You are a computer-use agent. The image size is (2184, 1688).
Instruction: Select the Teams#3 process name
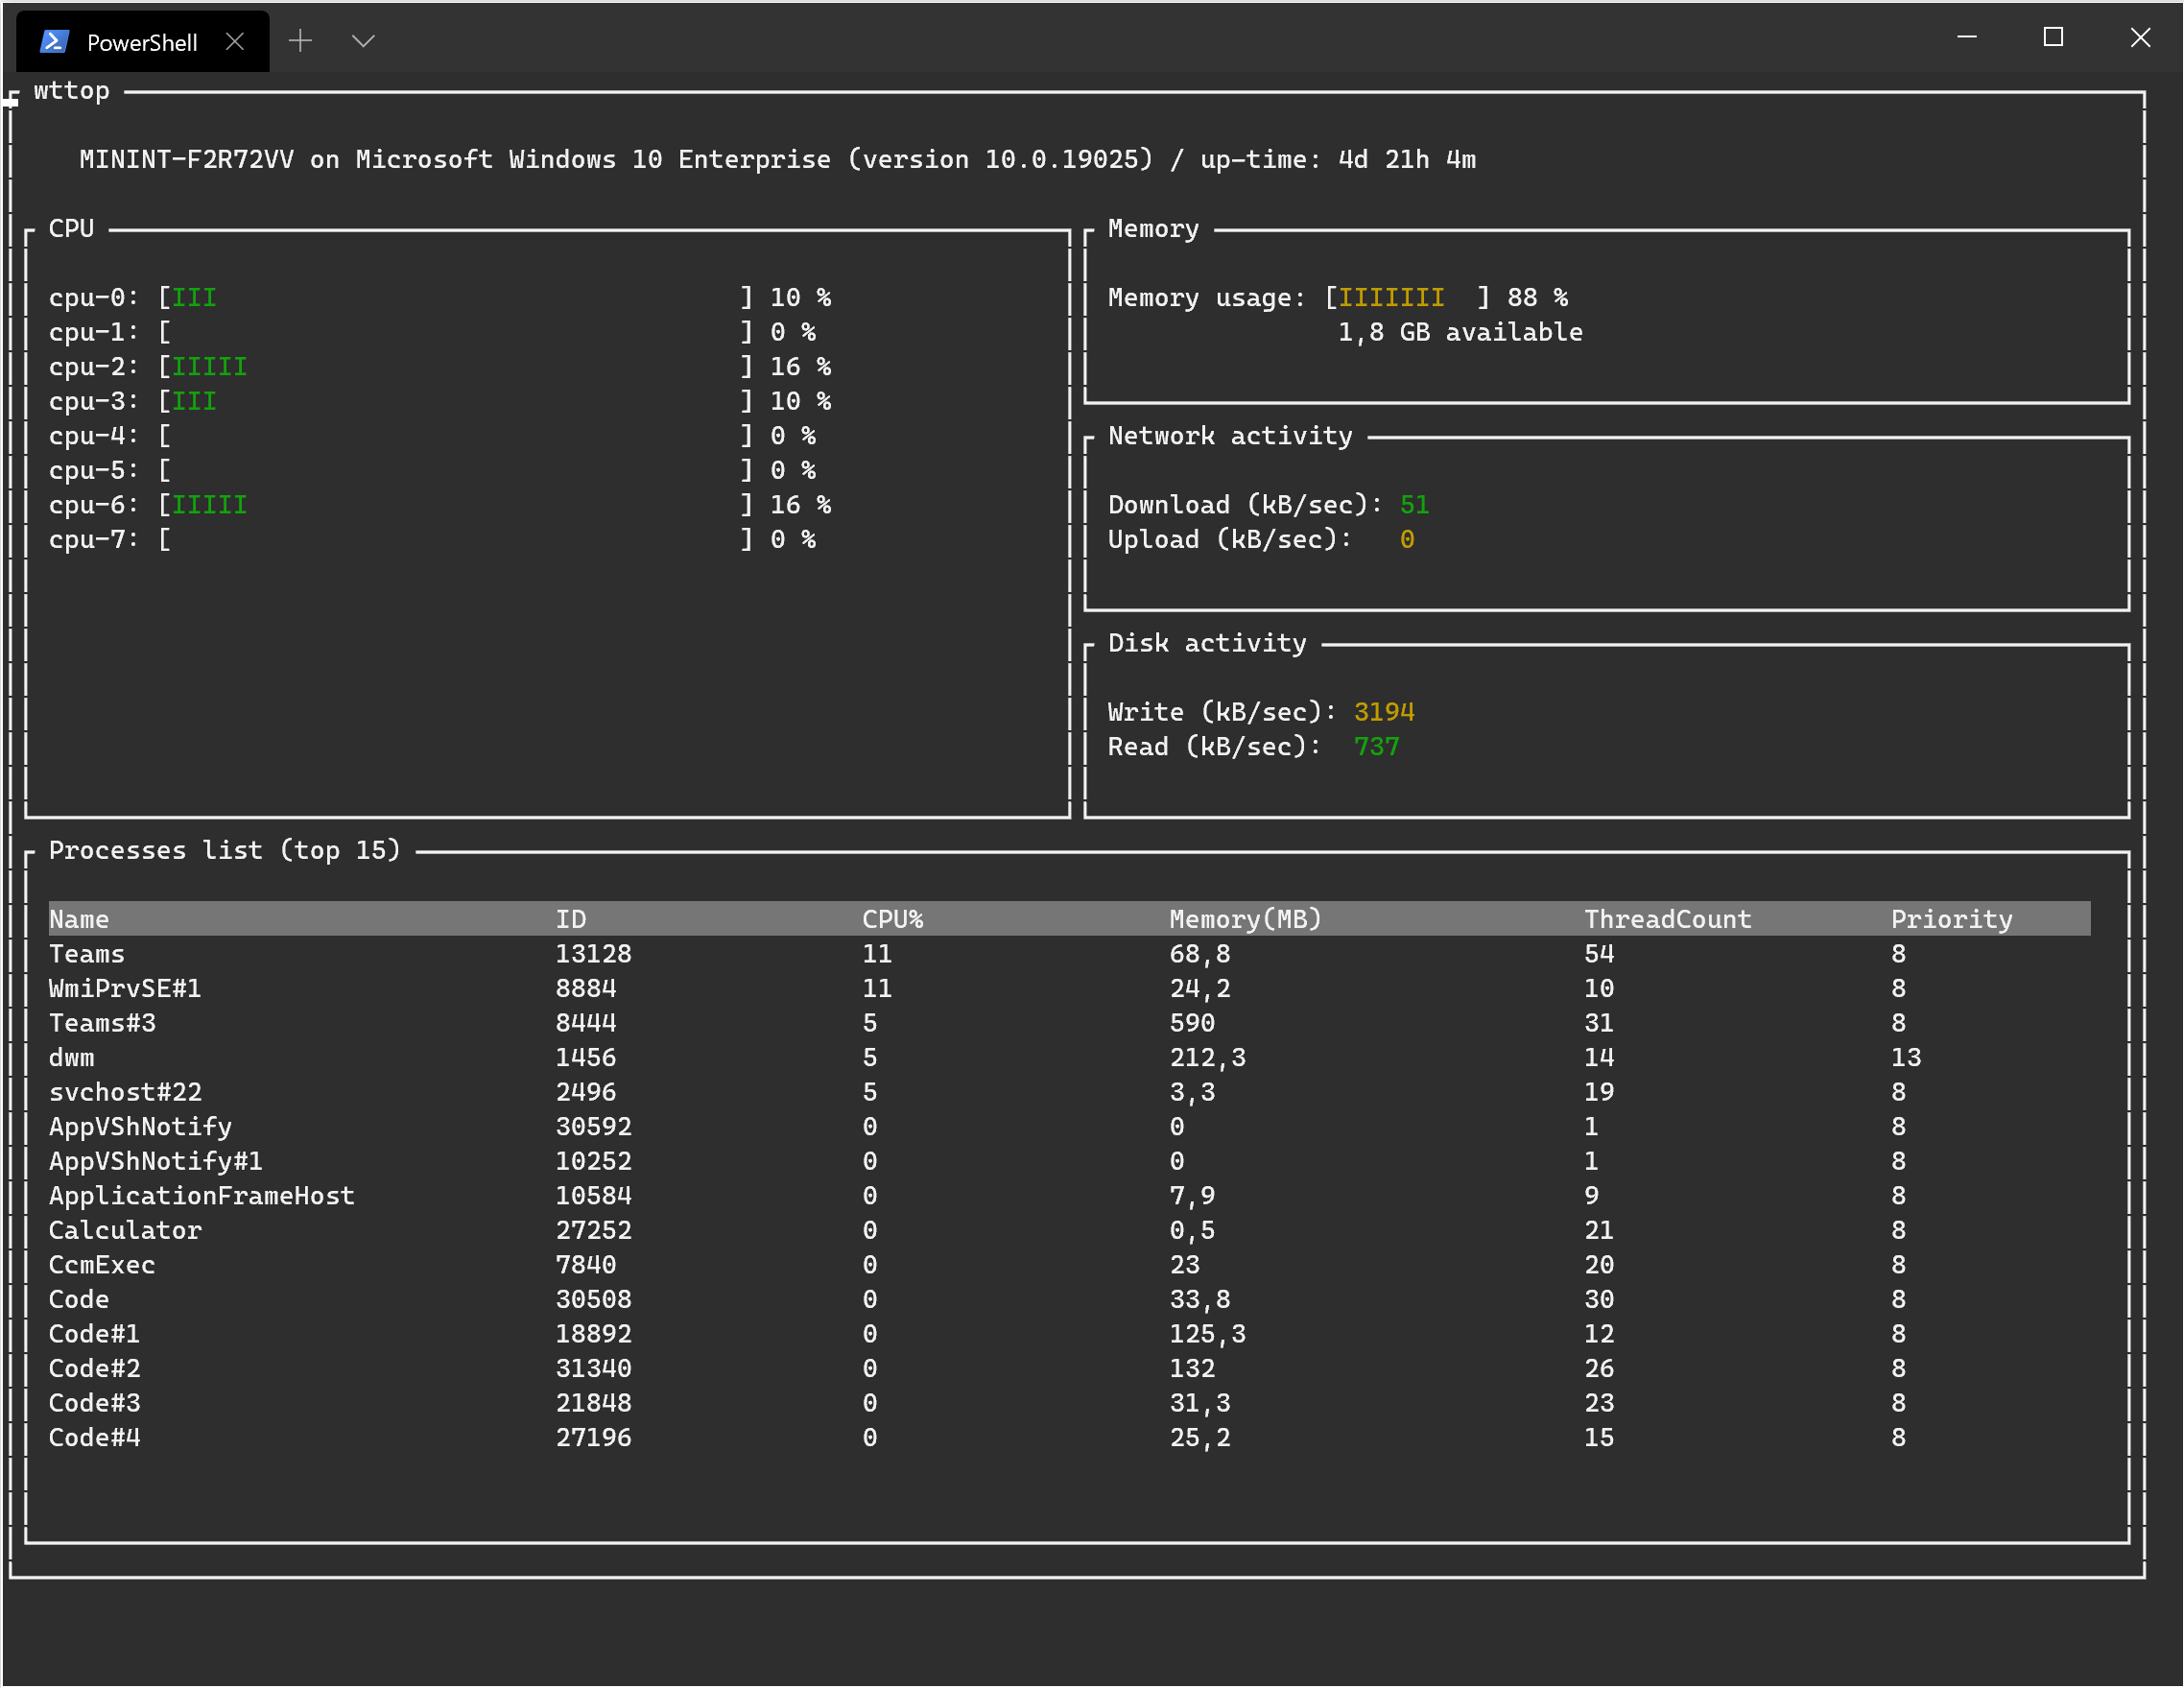[x=102, y=1023]
